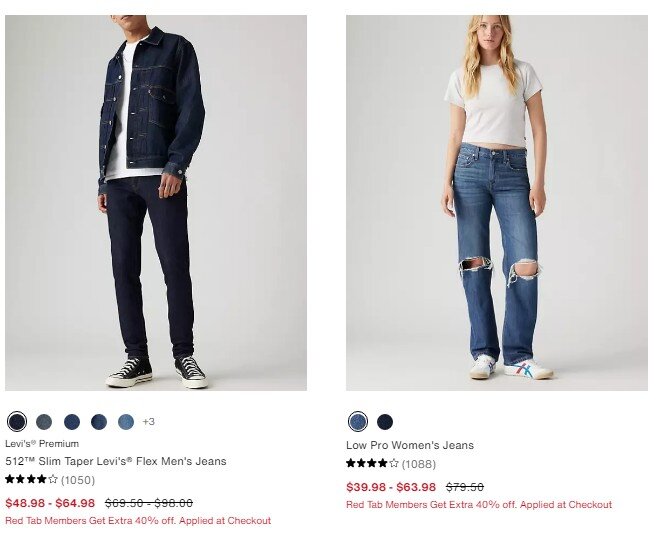Open the men's 512 Slim Taper jeans photo
This screenshot has width=658, height=541.
coord(156,203)
